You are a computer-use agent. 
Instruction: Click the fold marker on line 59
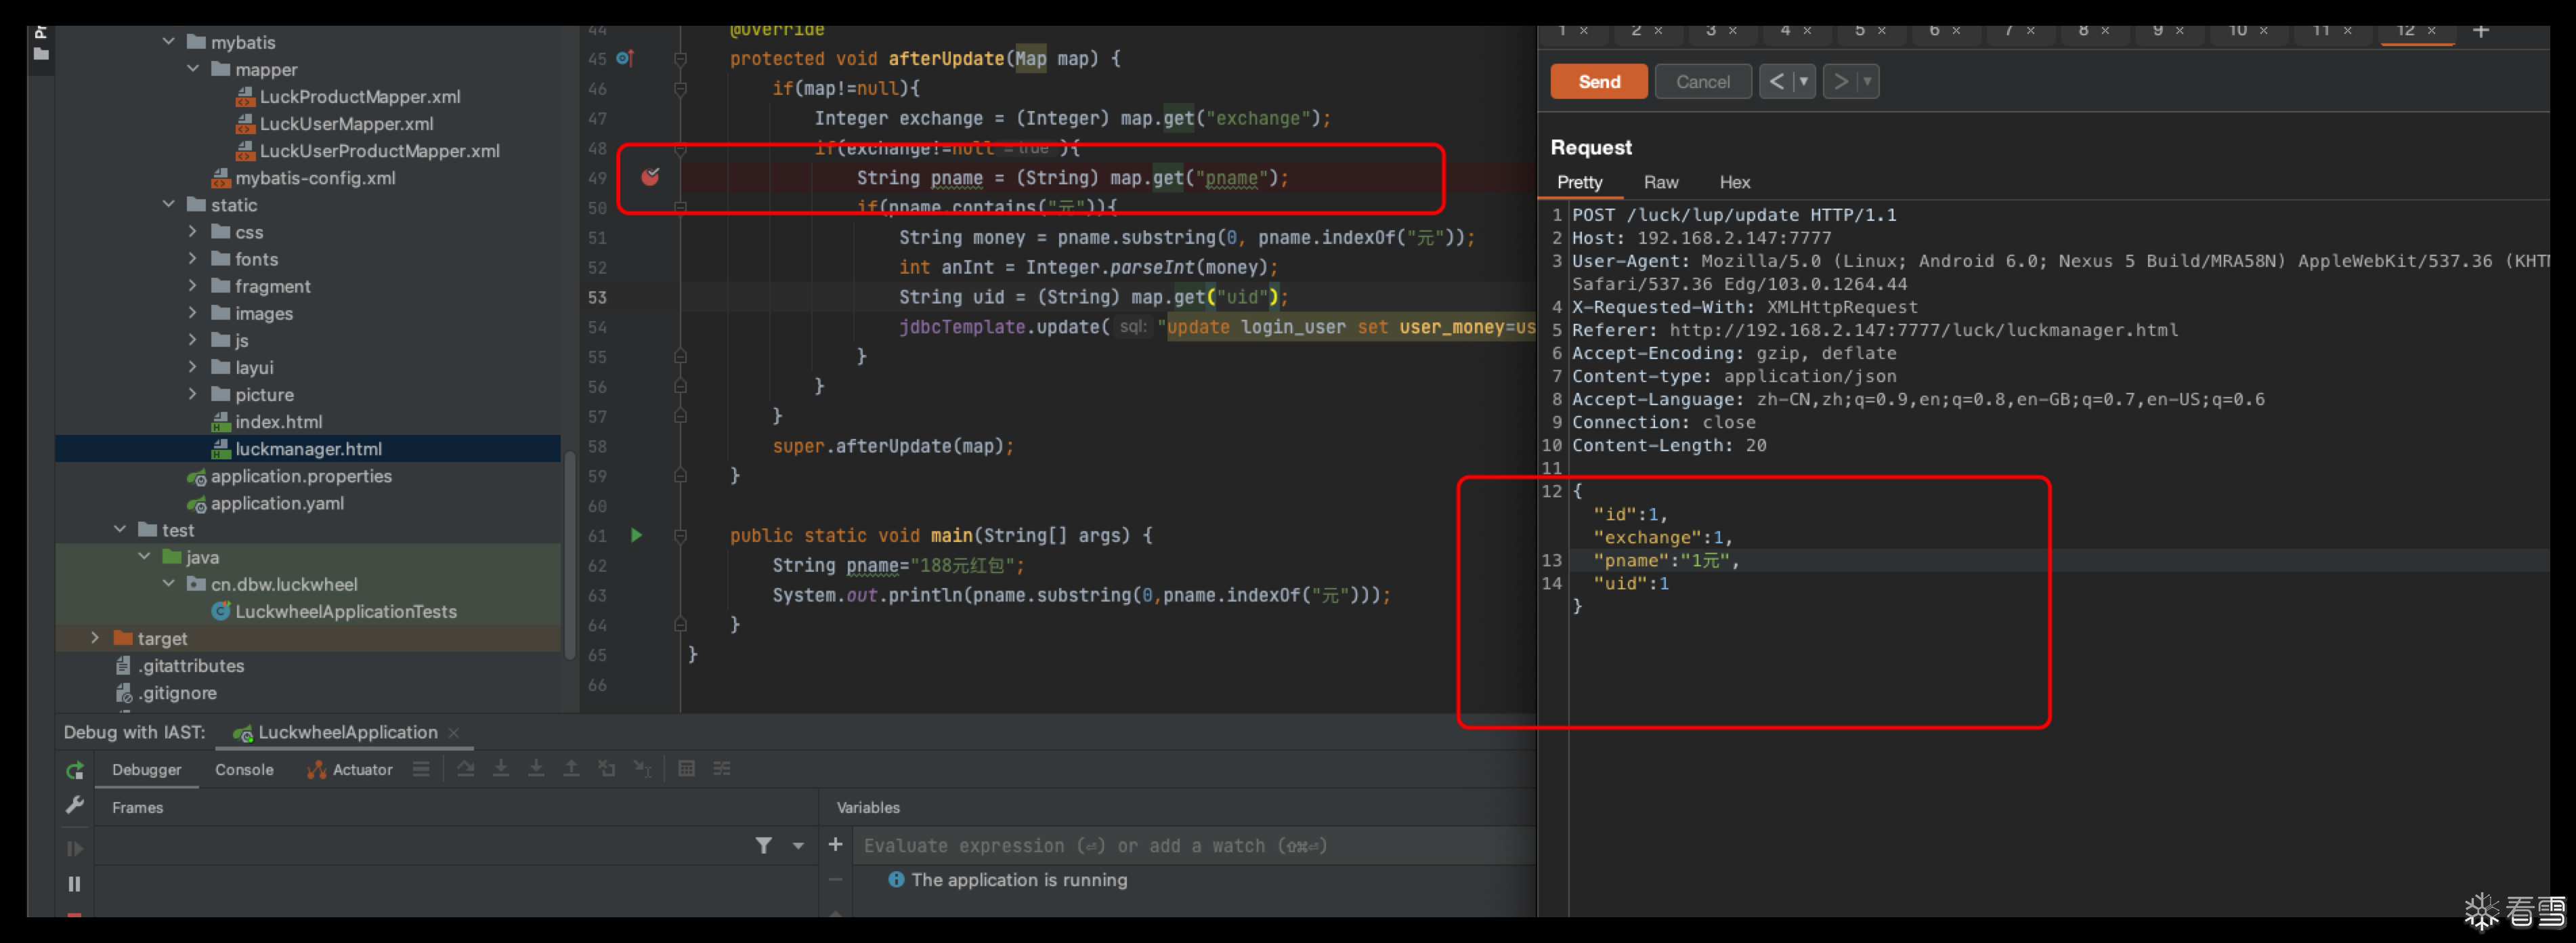(680, 476)
